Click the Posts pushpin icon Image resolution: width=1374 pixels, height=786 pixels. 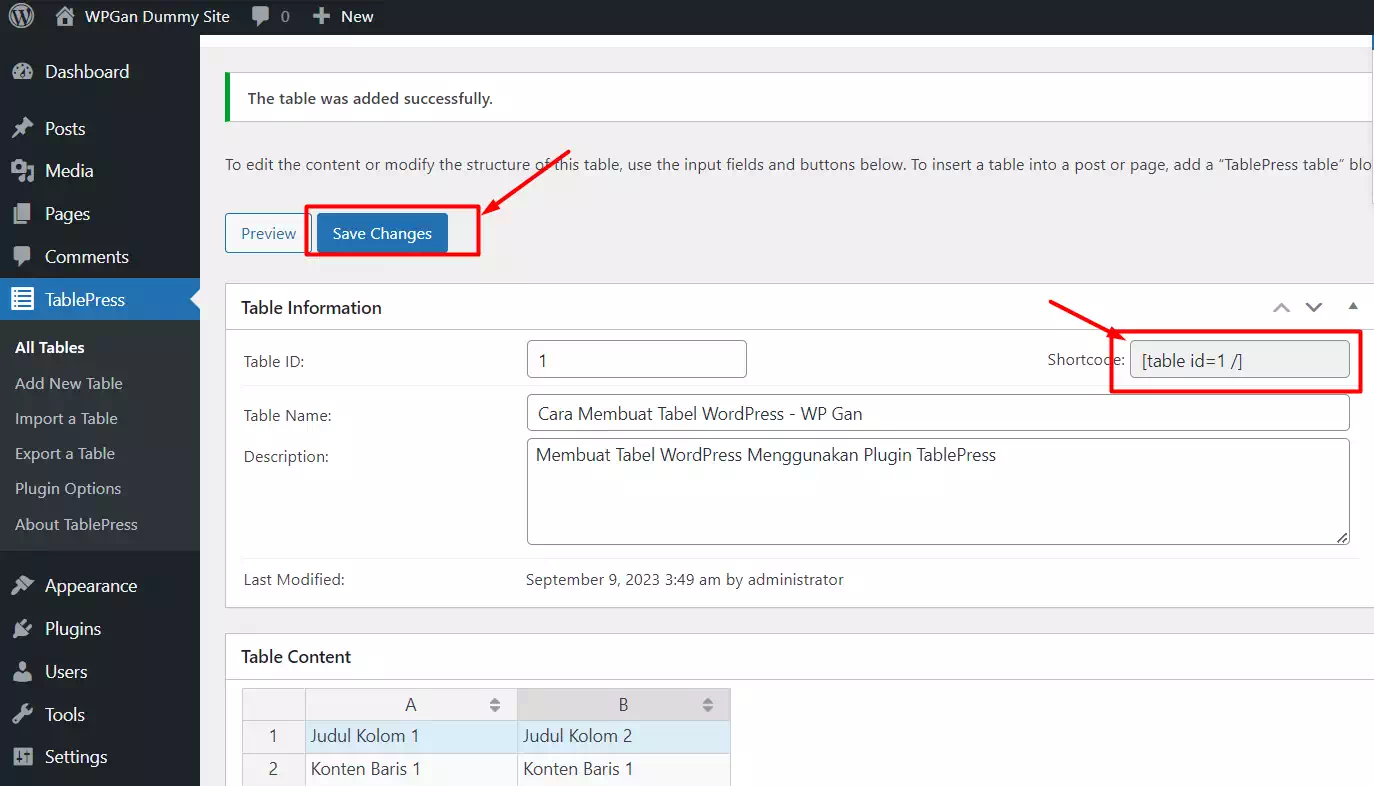tap(23, 129)
